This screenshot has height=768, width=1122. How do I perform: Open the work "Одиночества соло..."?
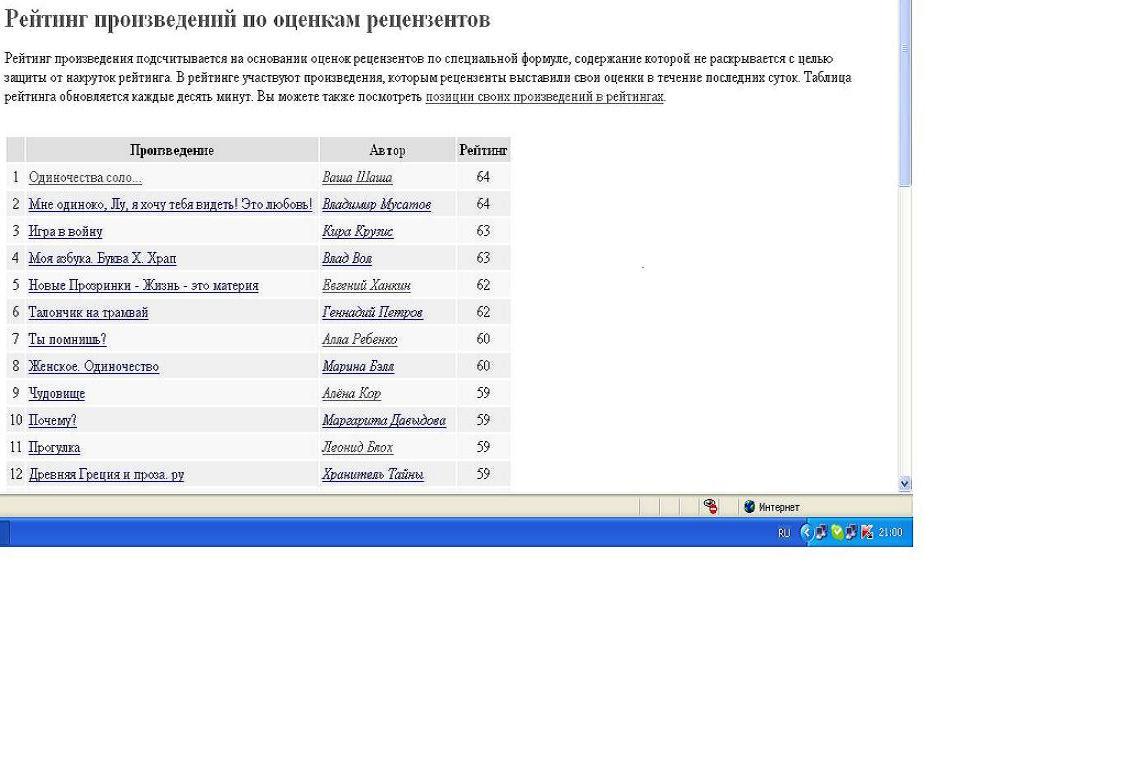85,177
